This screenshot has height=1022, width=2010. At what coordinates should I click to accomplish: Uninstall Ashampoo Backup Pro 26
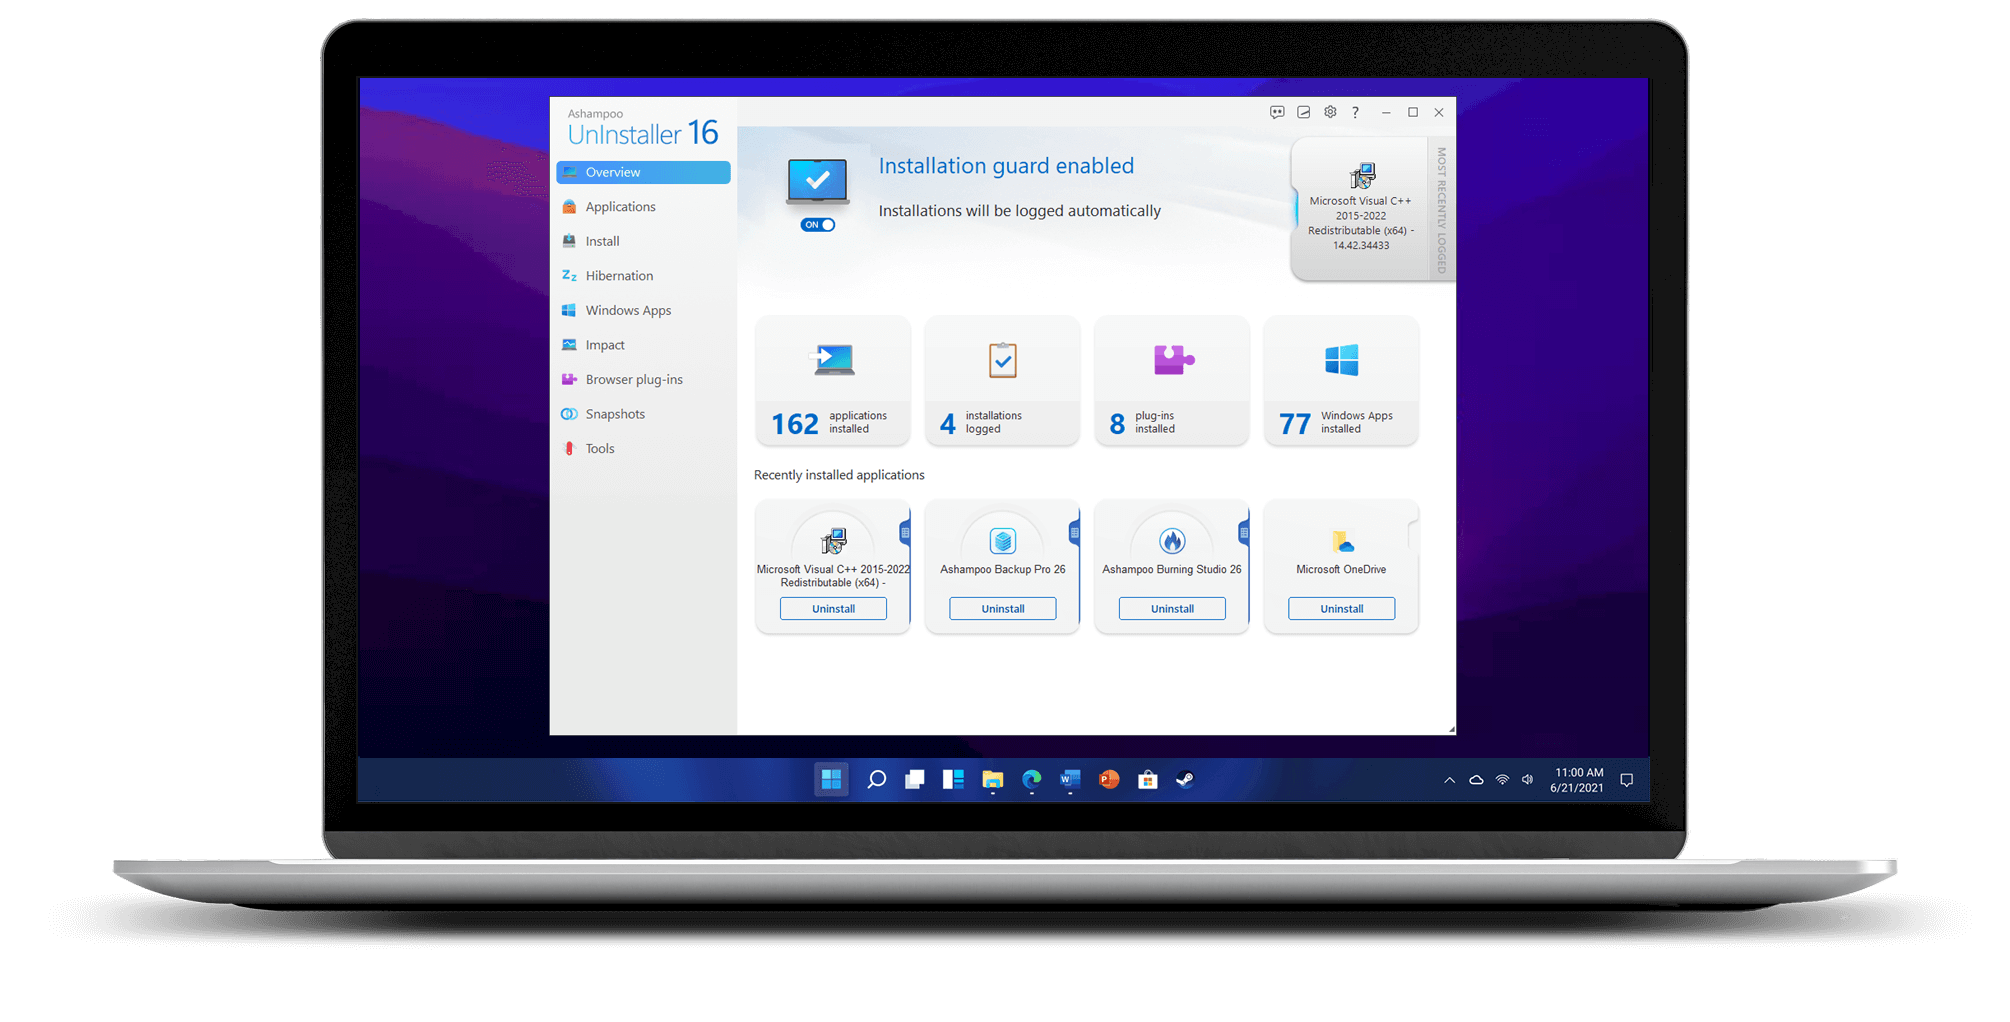pos(1002,608)
